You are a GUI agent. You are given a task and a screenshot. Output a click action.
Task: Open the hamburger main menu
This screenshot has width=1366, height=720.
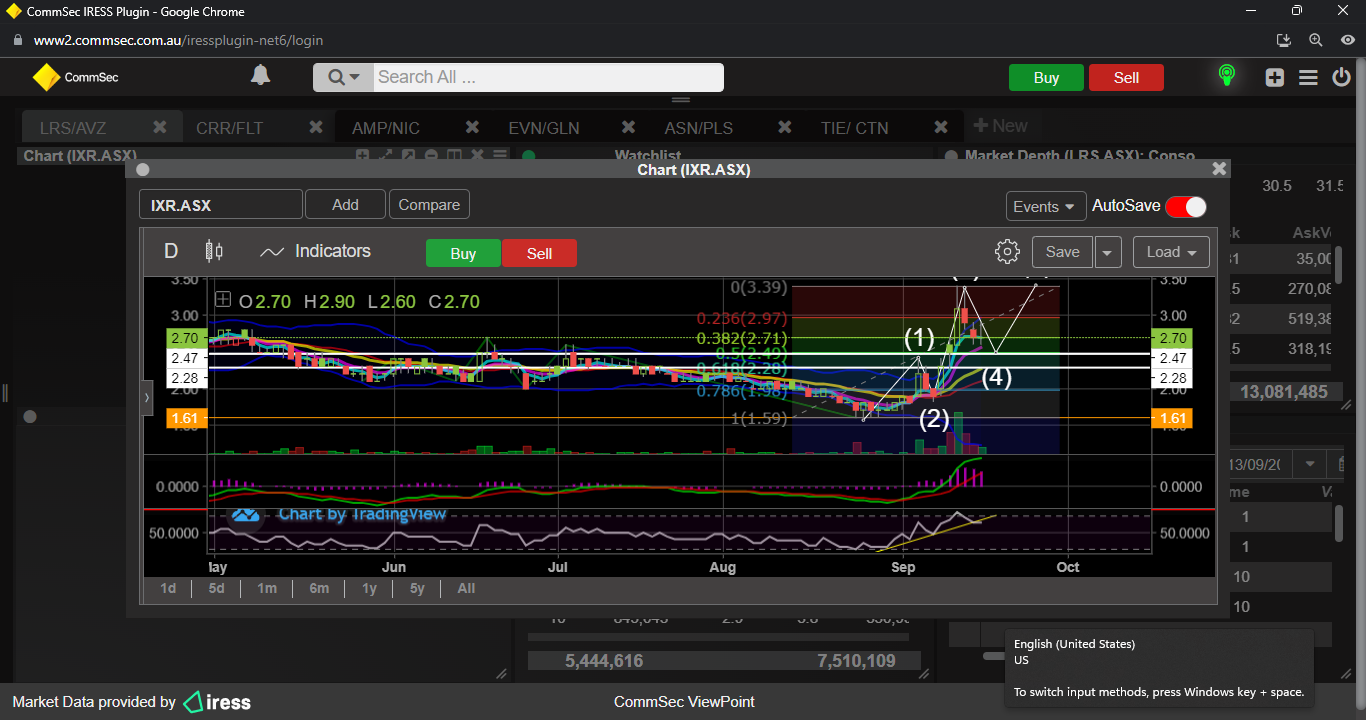tap(1308, 77)
